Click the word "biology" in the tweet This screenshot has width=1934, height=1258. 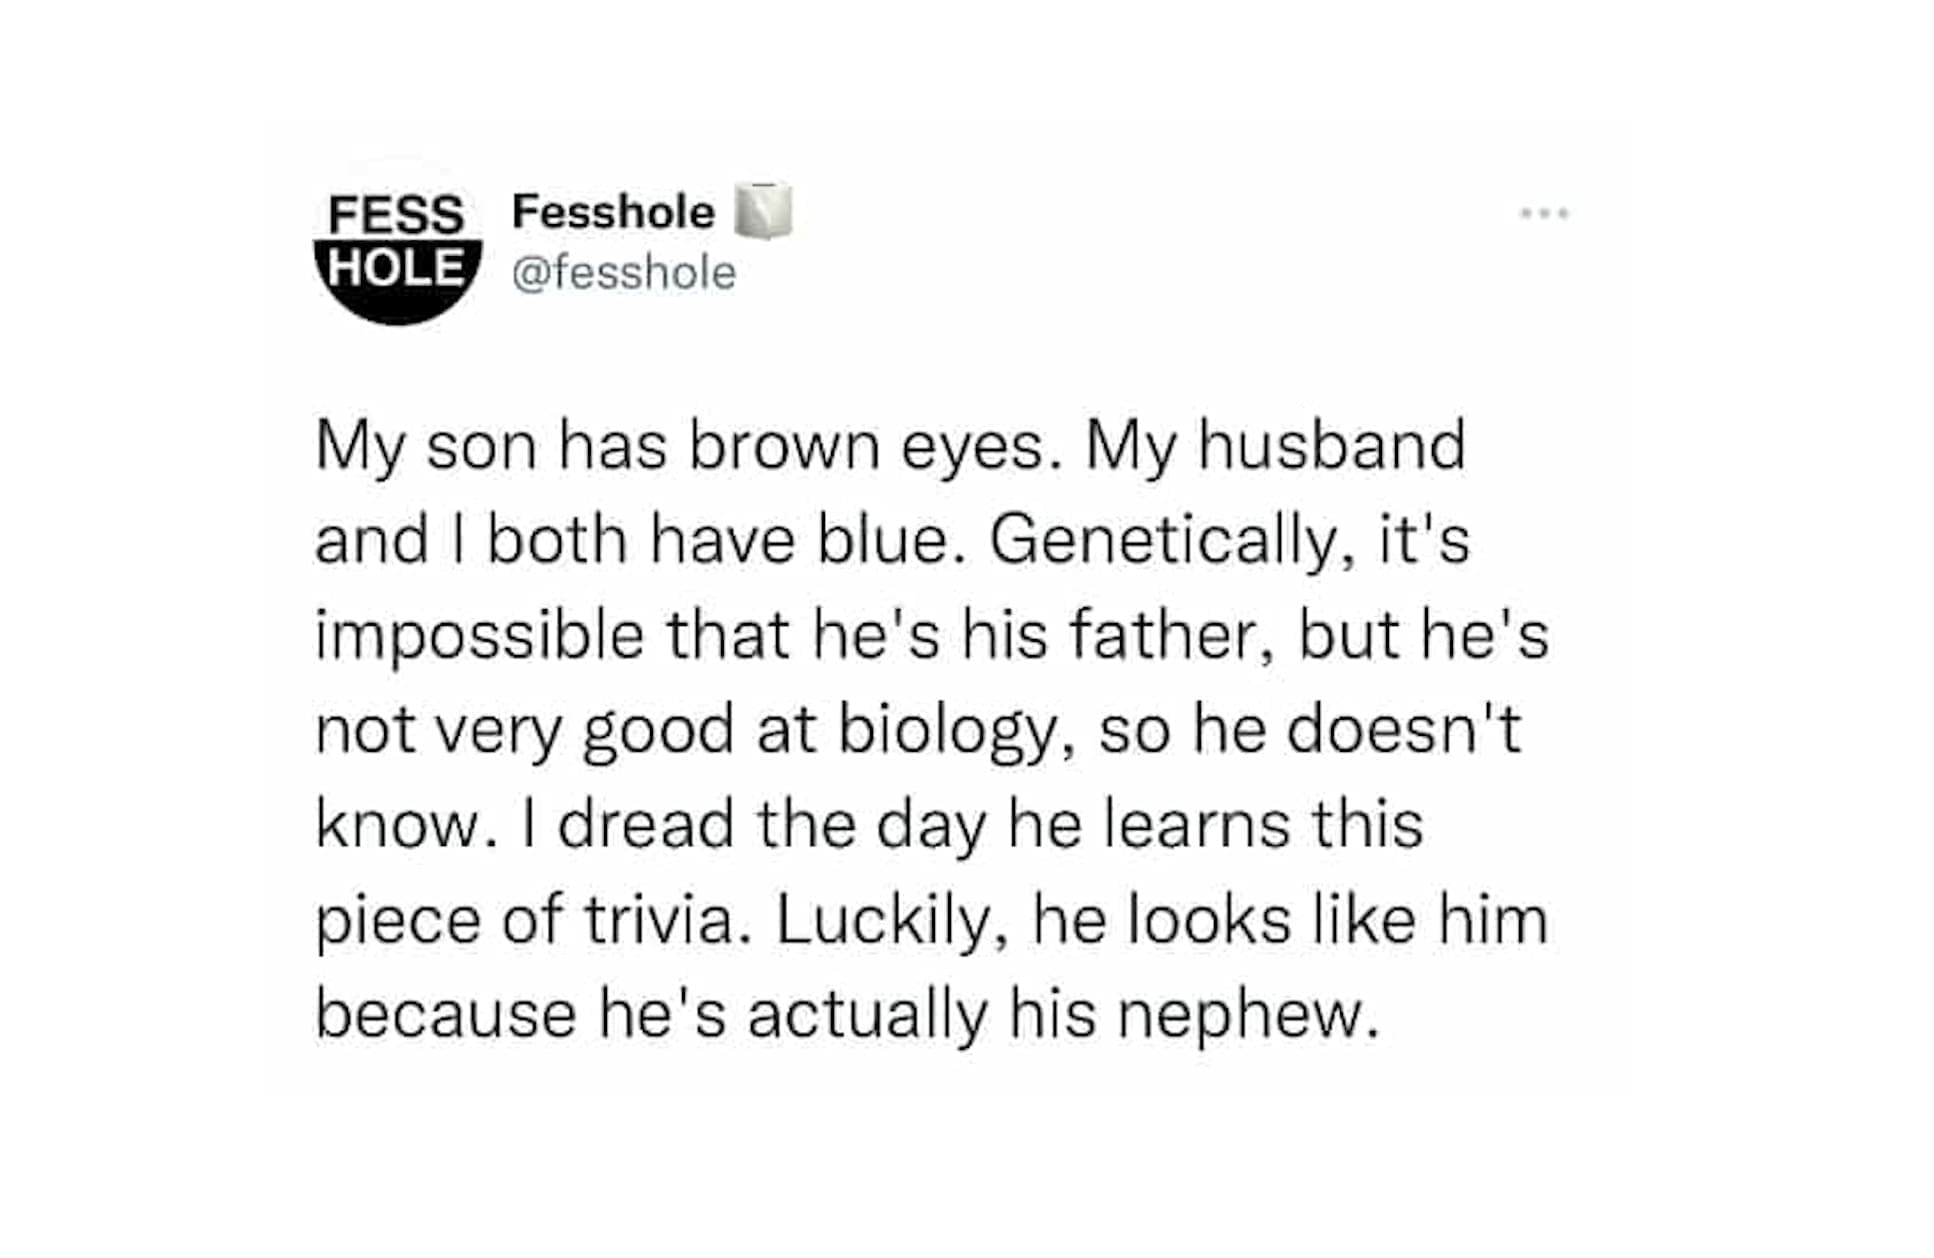pos(945,730)
